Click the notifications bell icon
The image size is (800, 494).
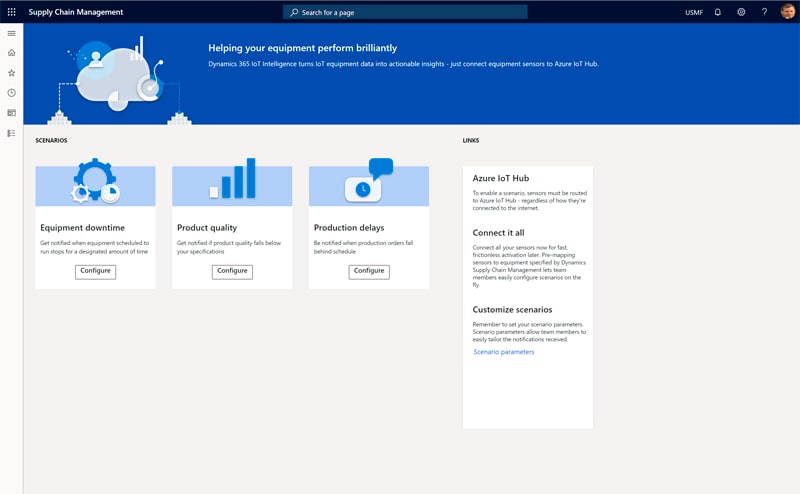(x=717, y=12)
